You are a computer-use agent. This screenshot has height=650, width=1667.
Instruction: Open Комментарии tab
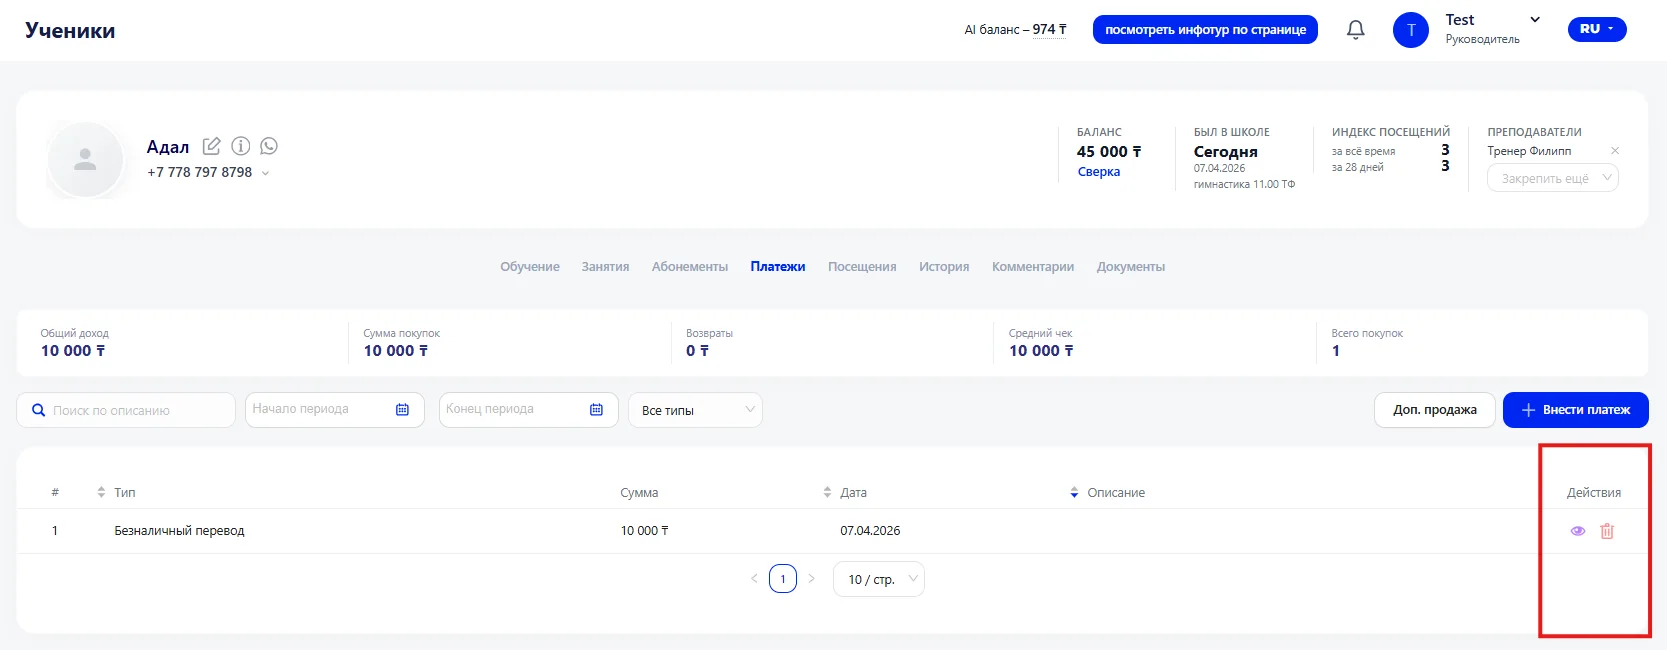(x=1033, y=267)
